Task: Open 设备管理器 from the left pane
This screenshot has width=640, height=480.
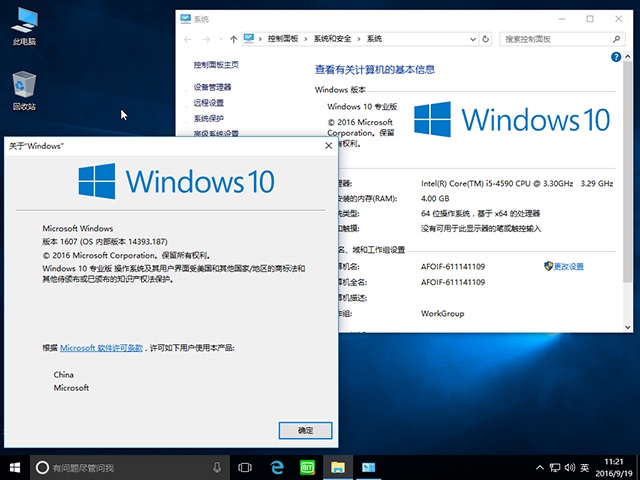Action: click(212, 87)
